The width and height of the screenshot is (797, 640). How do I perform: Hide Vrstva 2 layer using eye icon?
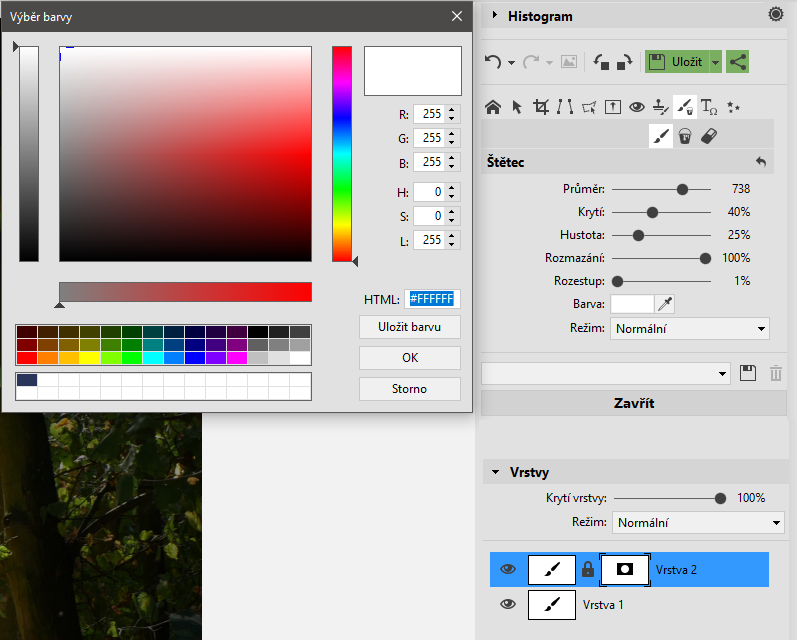[508, 569]
